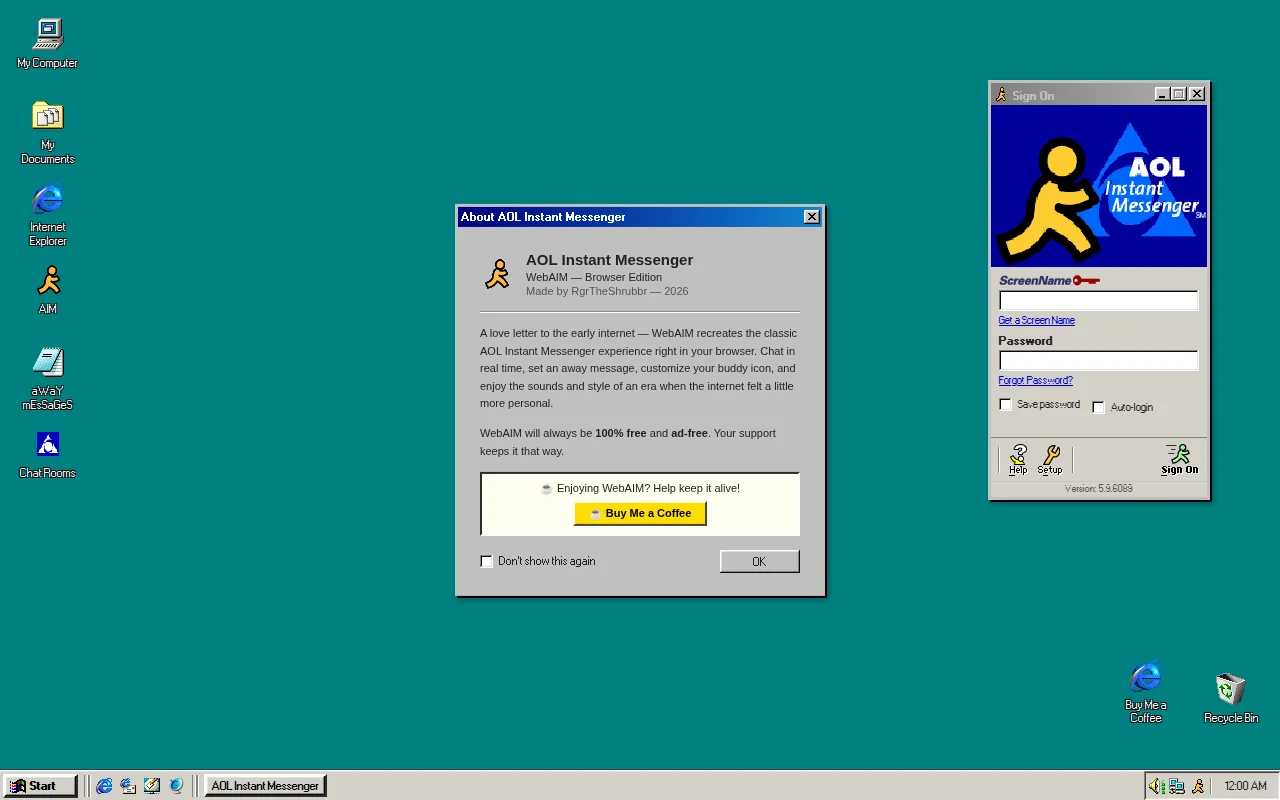
Task: Click the AIM running man tray icon
Action: [x=1198, y=786]
